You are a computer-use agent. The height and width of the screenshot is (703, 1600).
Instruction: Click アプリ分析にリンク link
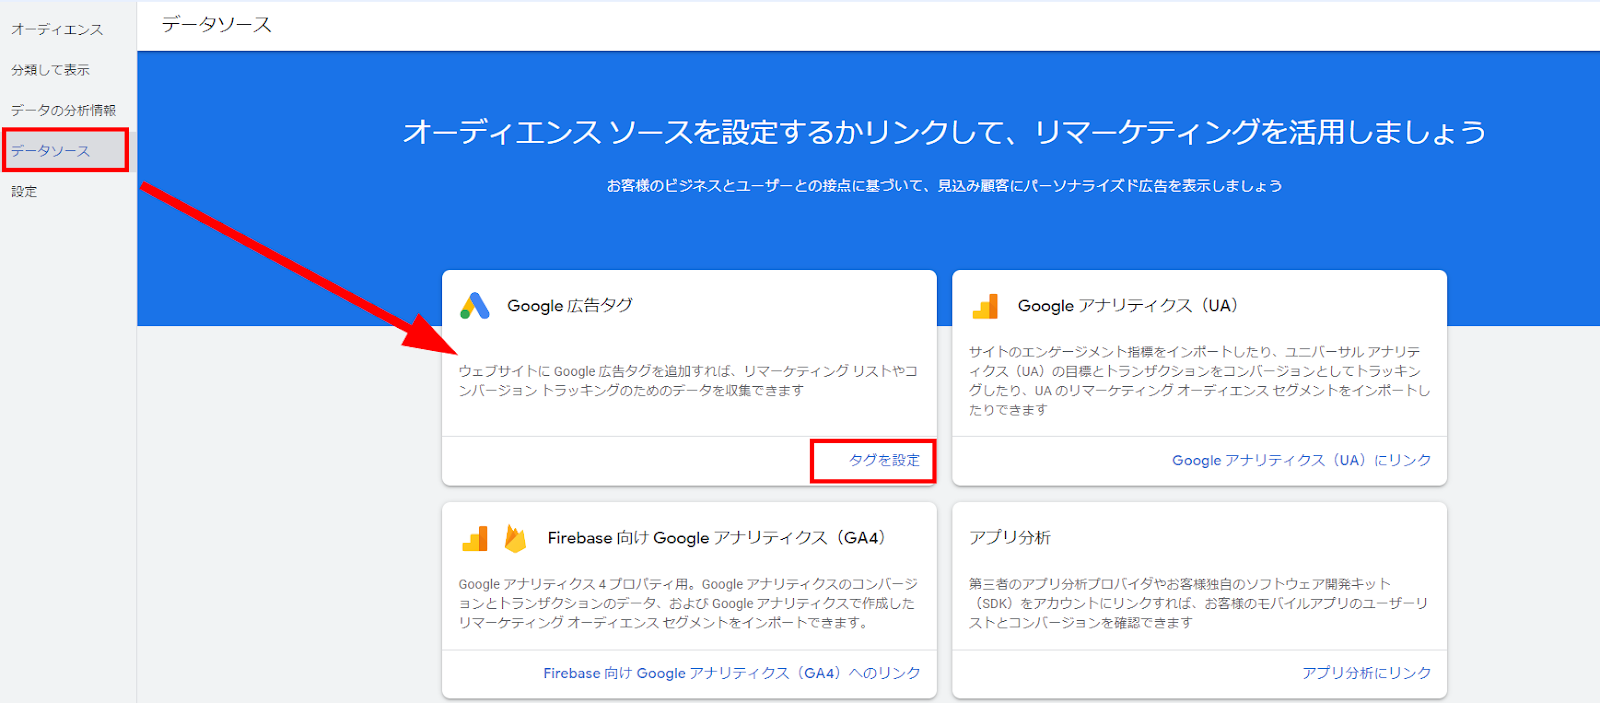1366,673
